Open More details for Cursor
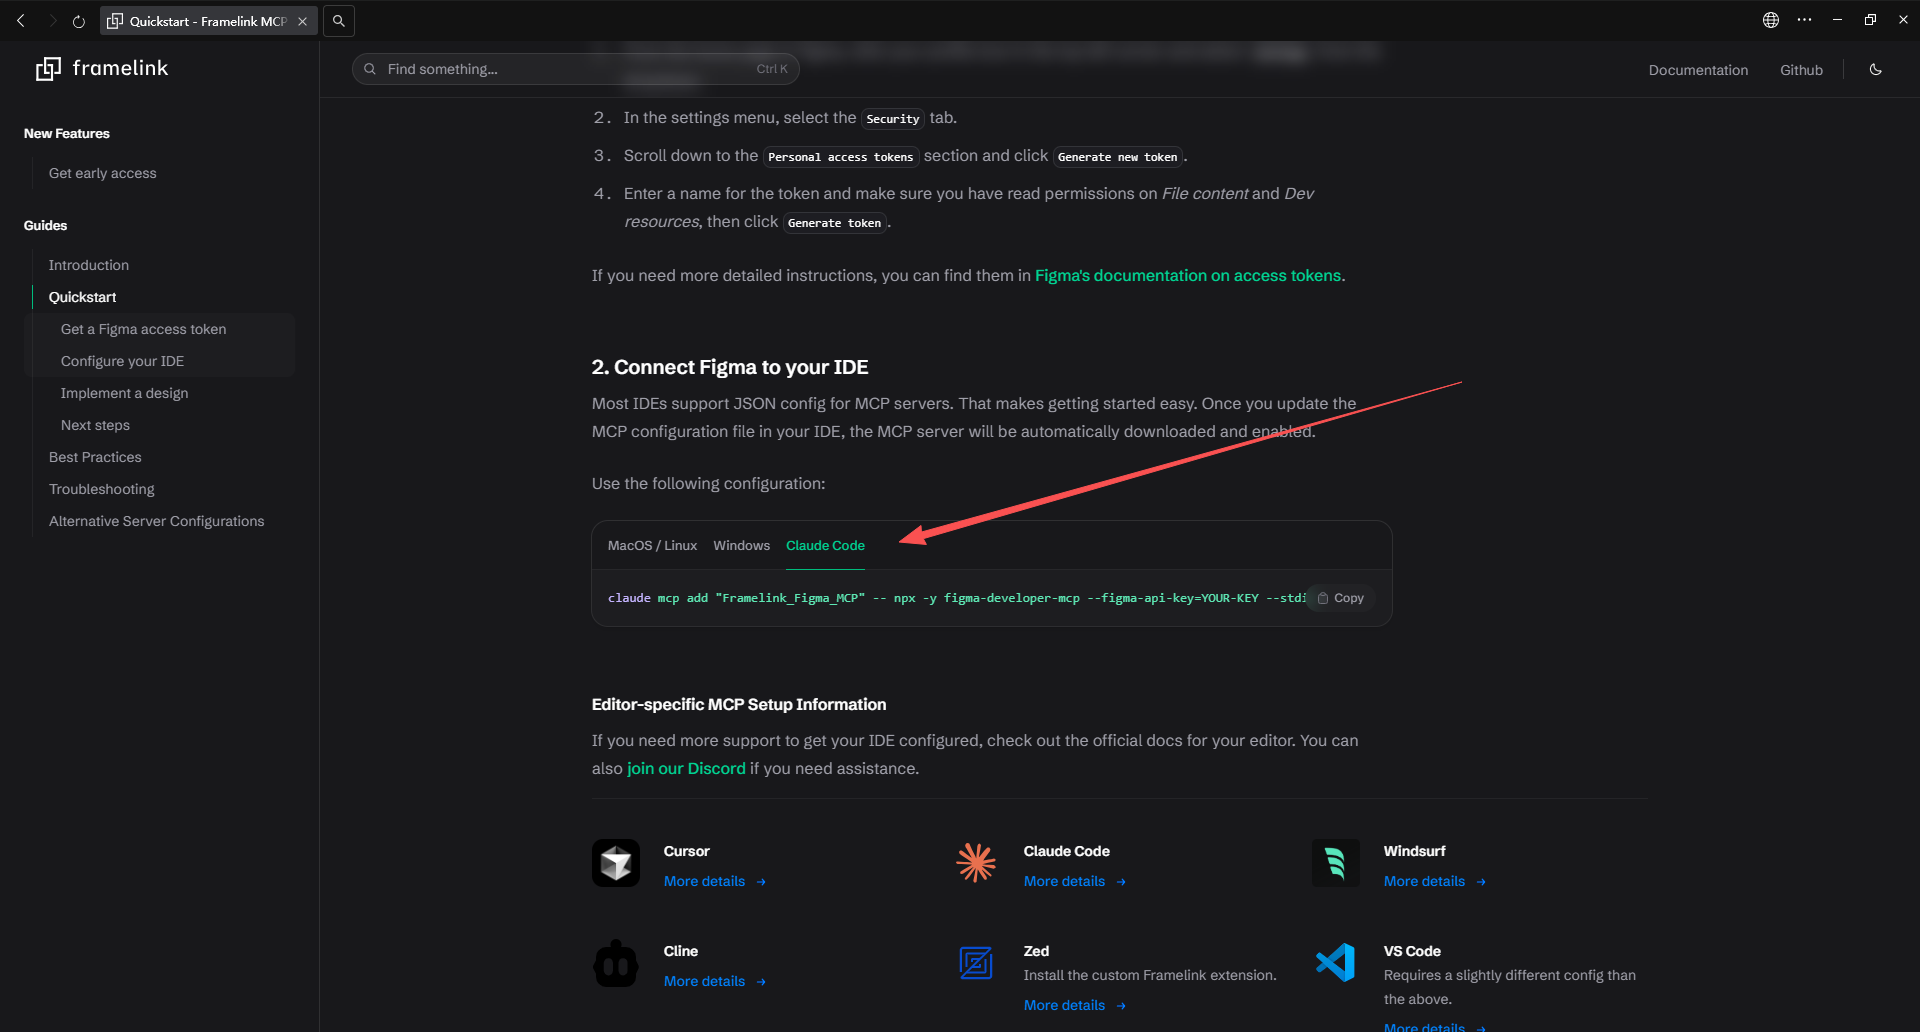1920x1032 pixels. tap(715, 881)
